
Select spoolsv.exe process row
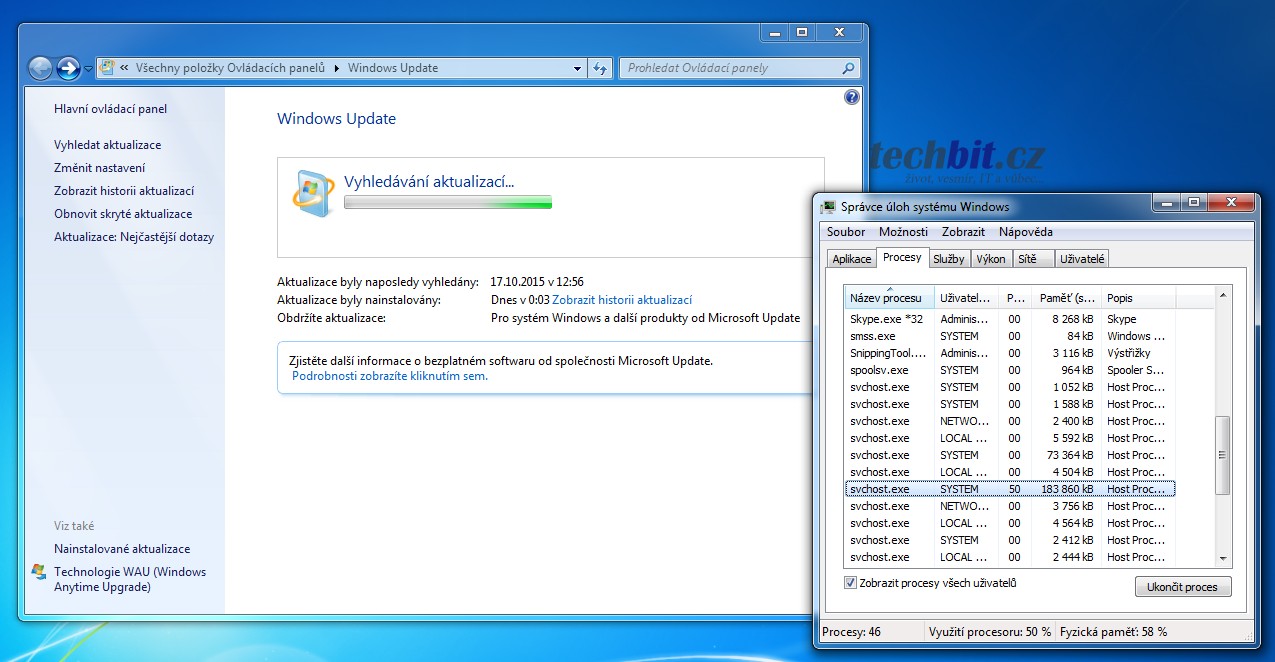tap(1010, 370)
